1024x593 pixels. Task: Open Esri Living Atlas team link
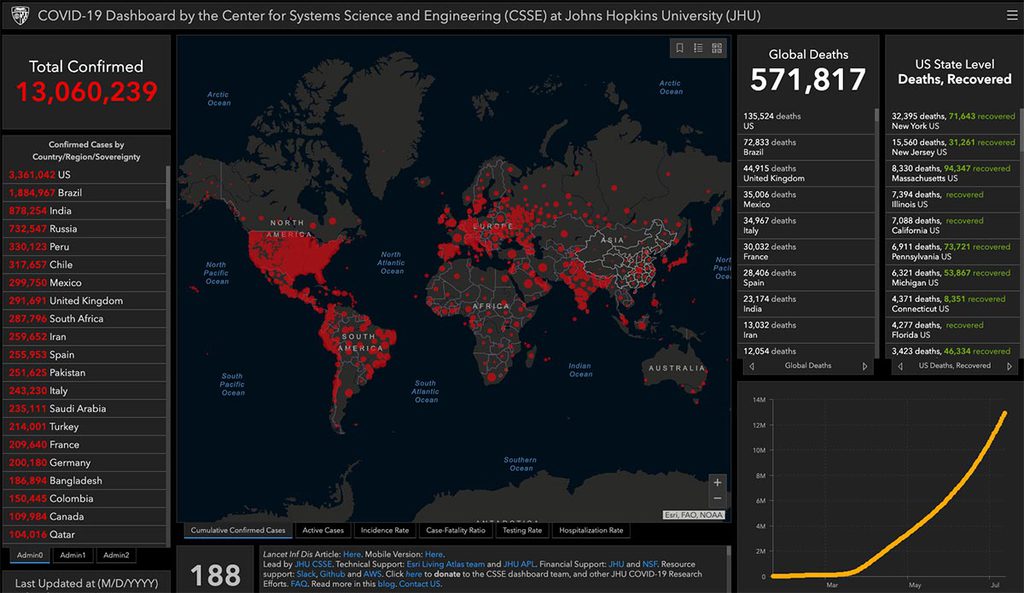445,564
